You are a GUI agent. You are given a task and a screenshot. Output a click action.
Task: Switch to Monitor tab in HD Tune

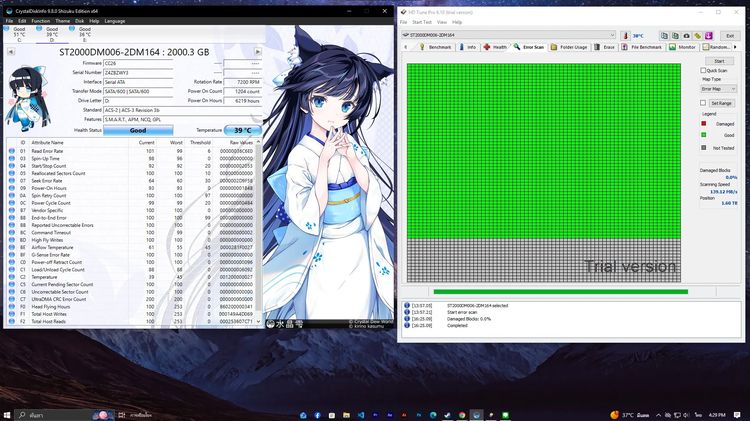tap(683, 47)
